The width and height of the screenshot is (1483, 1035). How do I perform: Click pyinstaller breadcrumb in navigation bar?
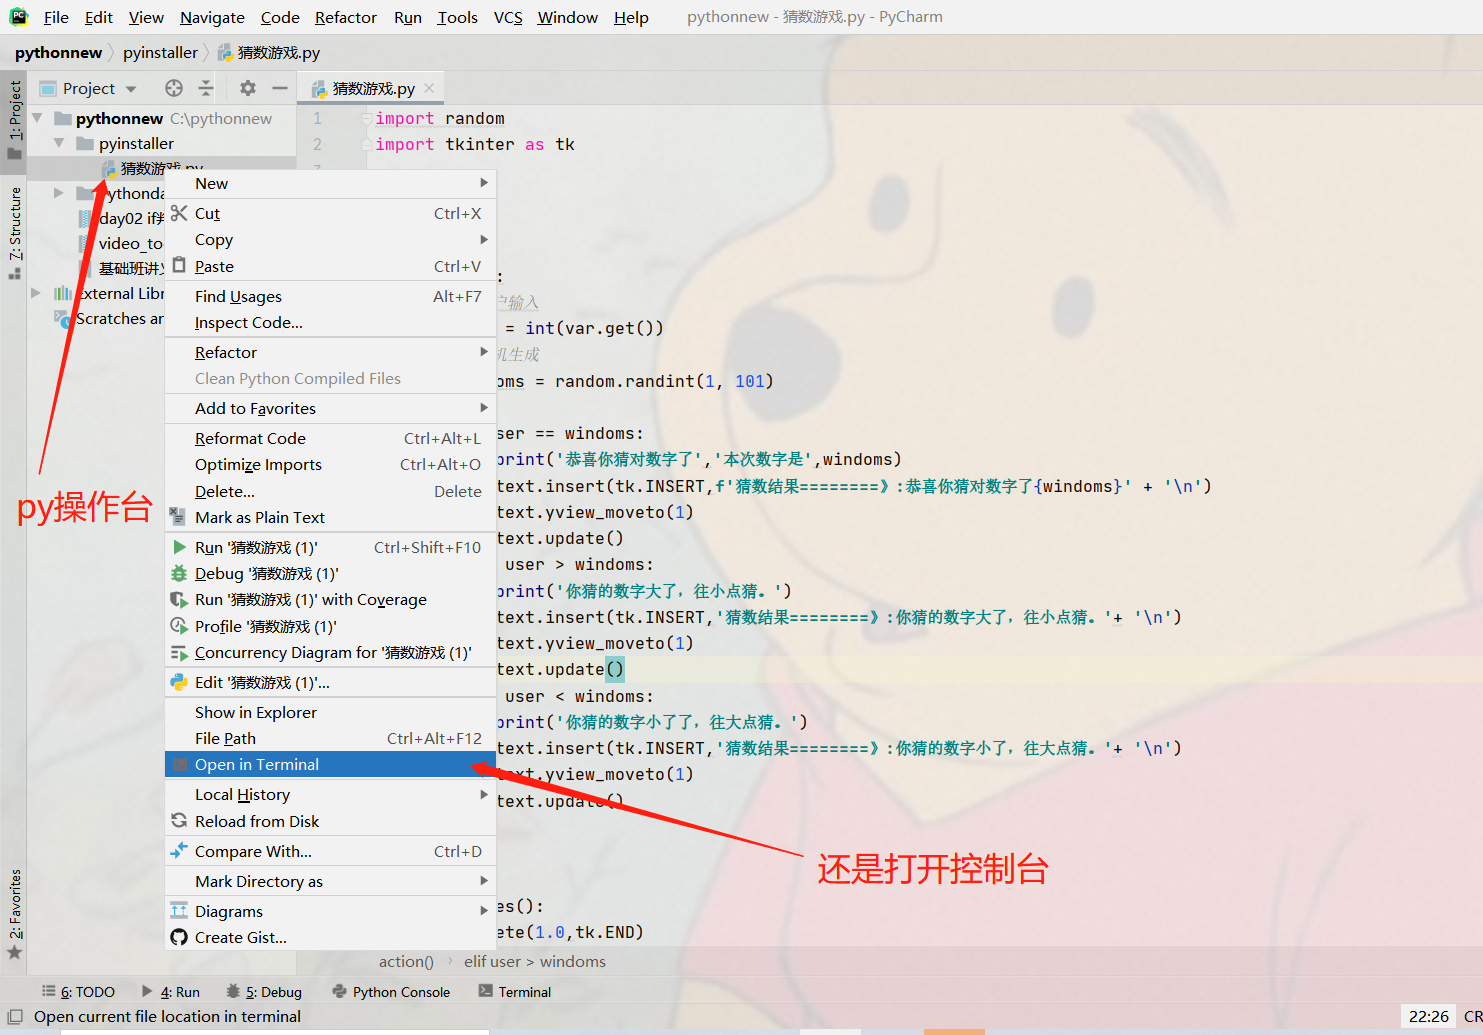pos(160,52)
